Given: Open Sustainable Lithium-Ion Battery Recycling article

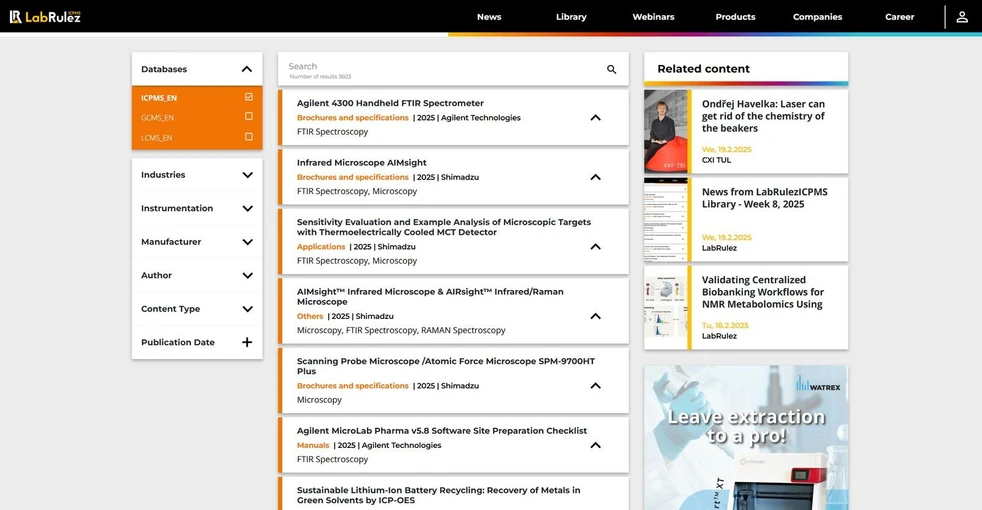Looking at the screenshot, I should pos(438,495).
